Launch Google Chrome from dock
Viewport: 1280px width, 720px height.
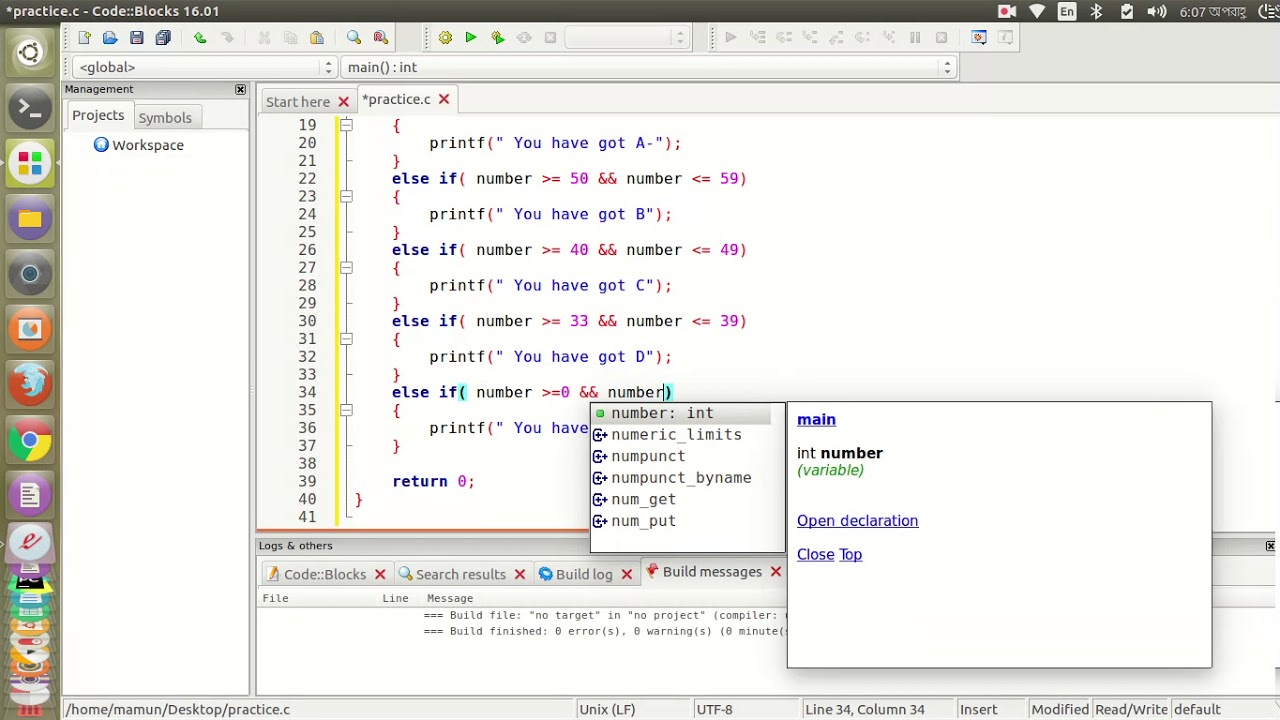[30, 440]
